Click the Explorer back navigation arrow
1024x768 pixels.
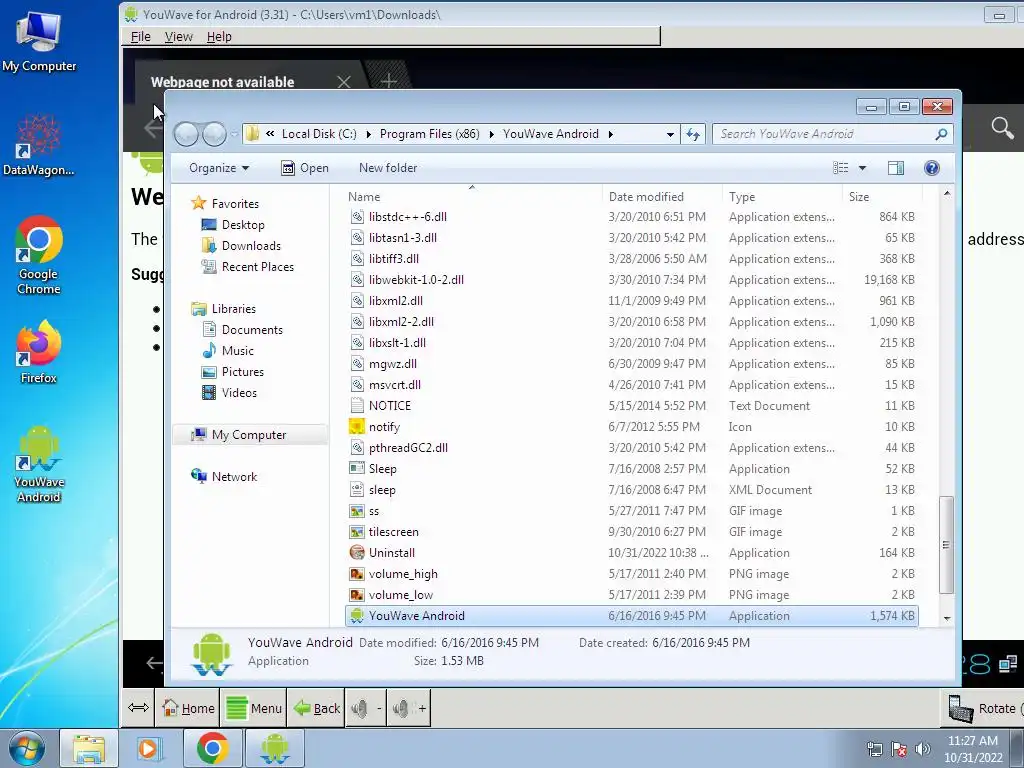coord(186,135)
